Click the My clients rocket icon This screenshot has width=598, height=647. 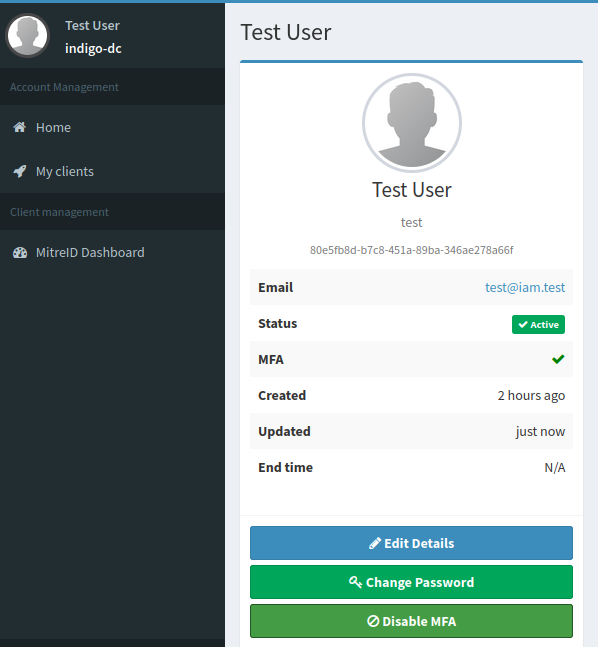coord(19,171)
